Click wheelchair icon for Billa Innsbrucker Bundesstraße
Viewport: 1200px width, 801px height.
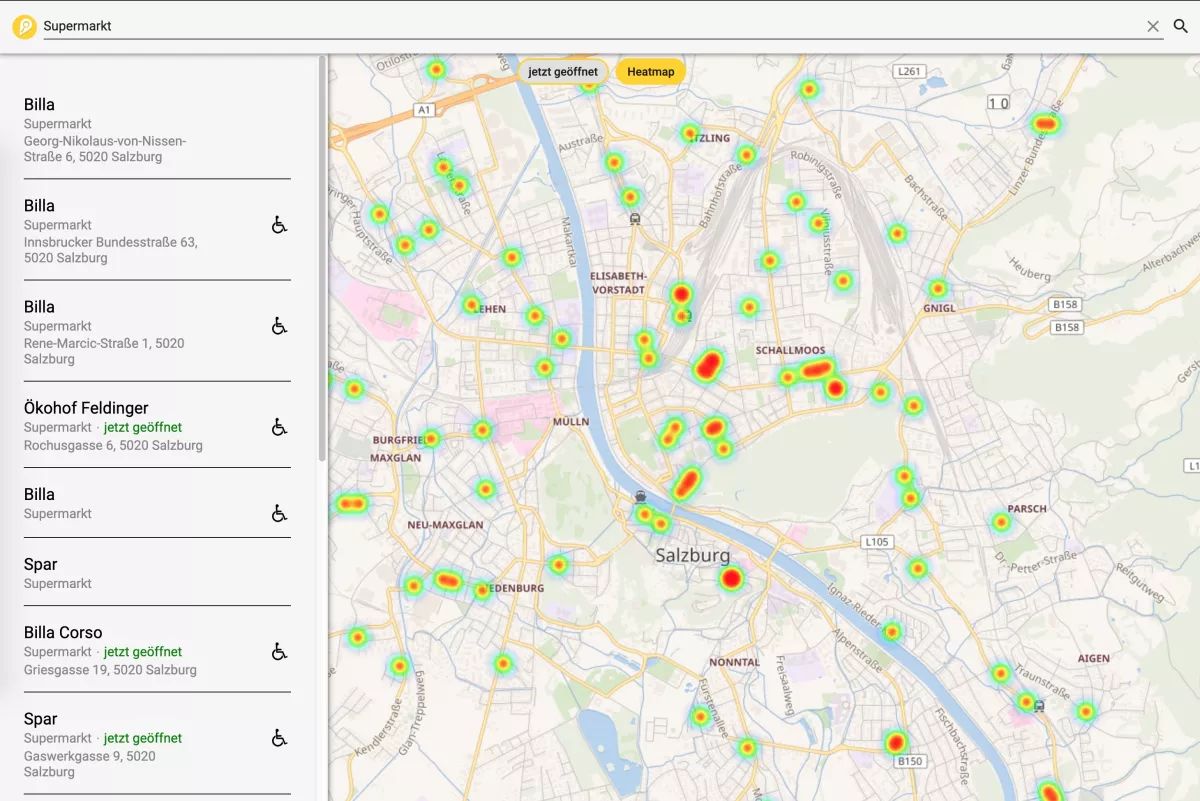(279, 225)
